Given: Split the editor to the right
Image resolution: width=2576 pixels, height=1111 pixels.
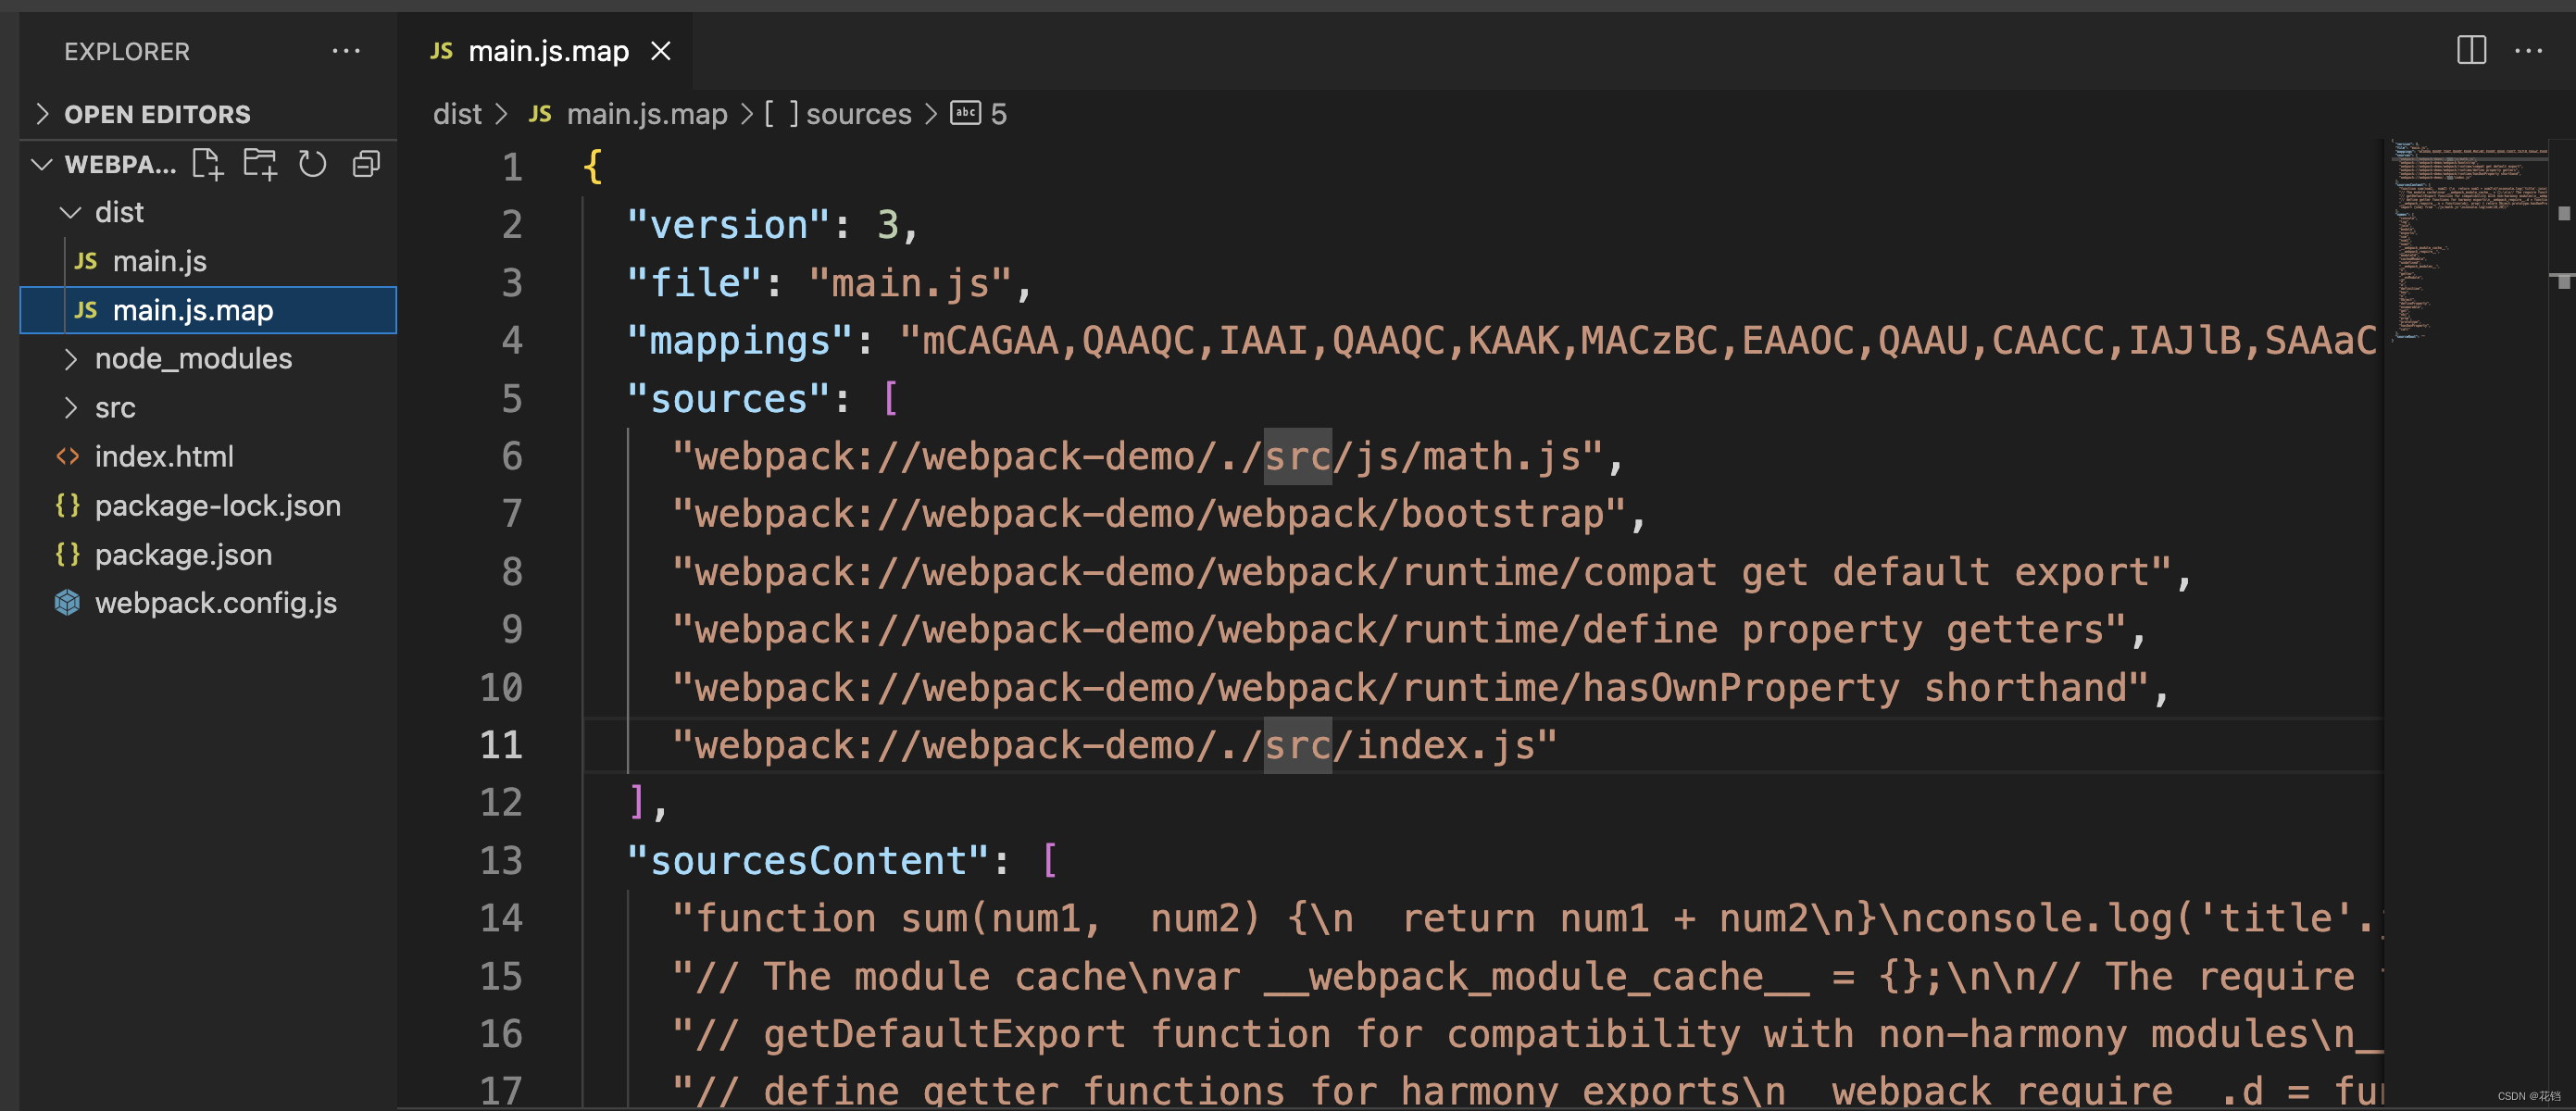Looking at the screenshot, I should click(x=2471, y=50).
